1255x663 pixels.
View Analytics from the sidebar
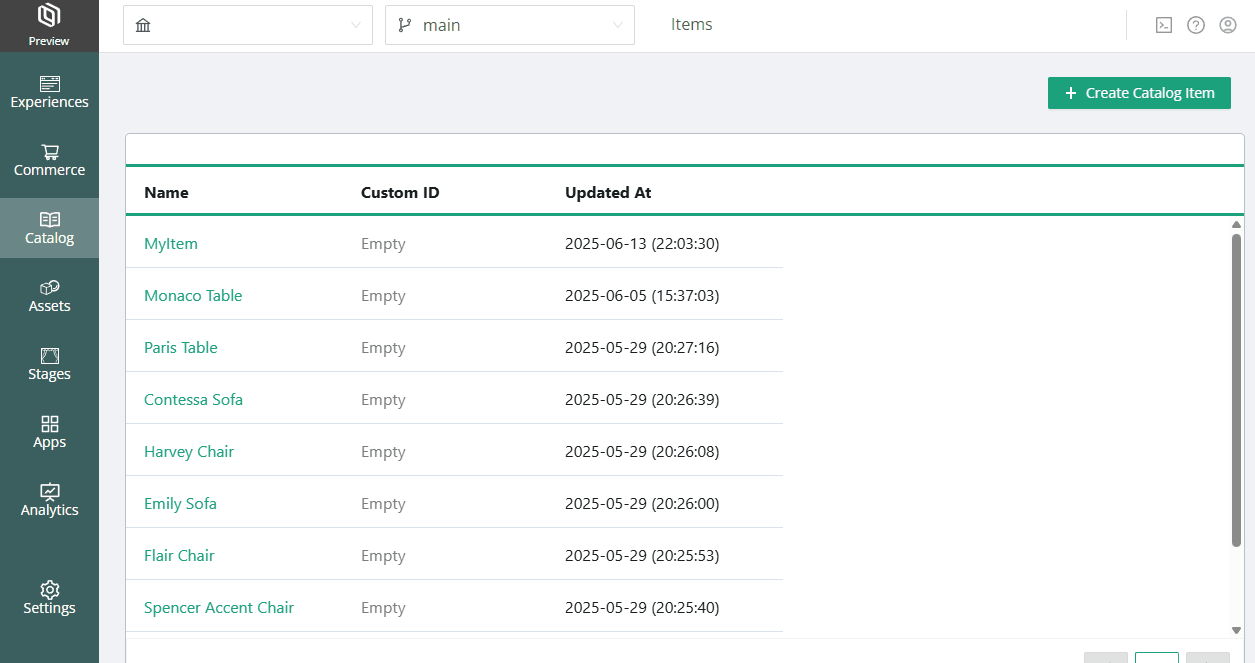49,500
